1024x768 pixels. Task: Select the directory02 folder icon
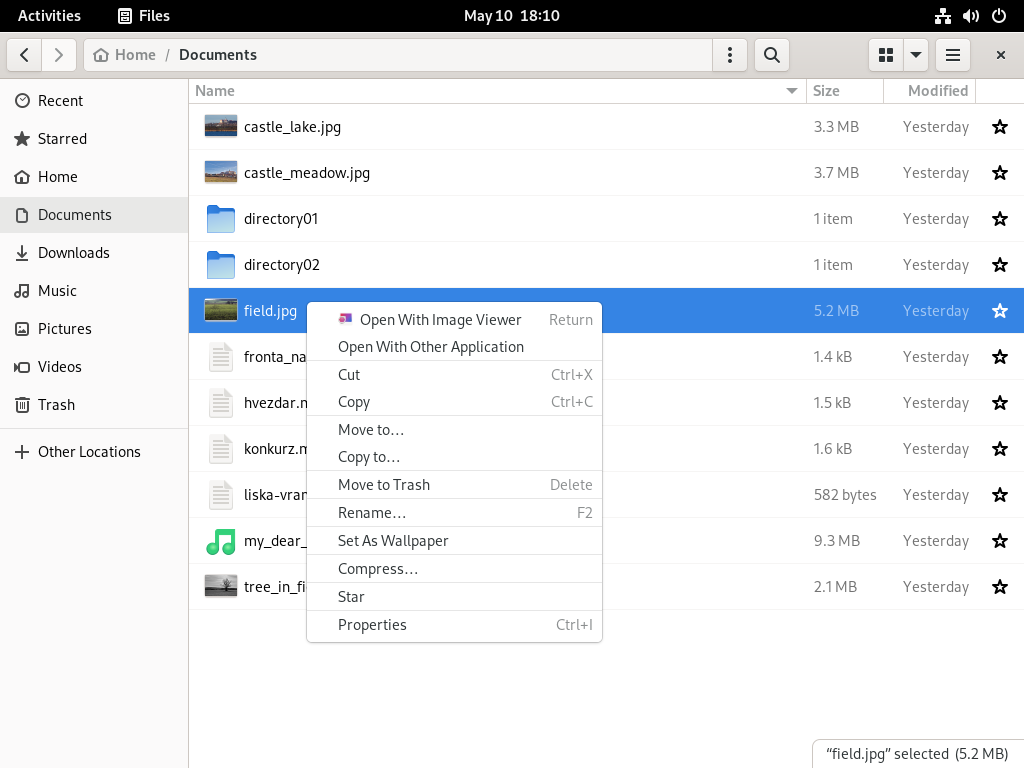[221, 264]
